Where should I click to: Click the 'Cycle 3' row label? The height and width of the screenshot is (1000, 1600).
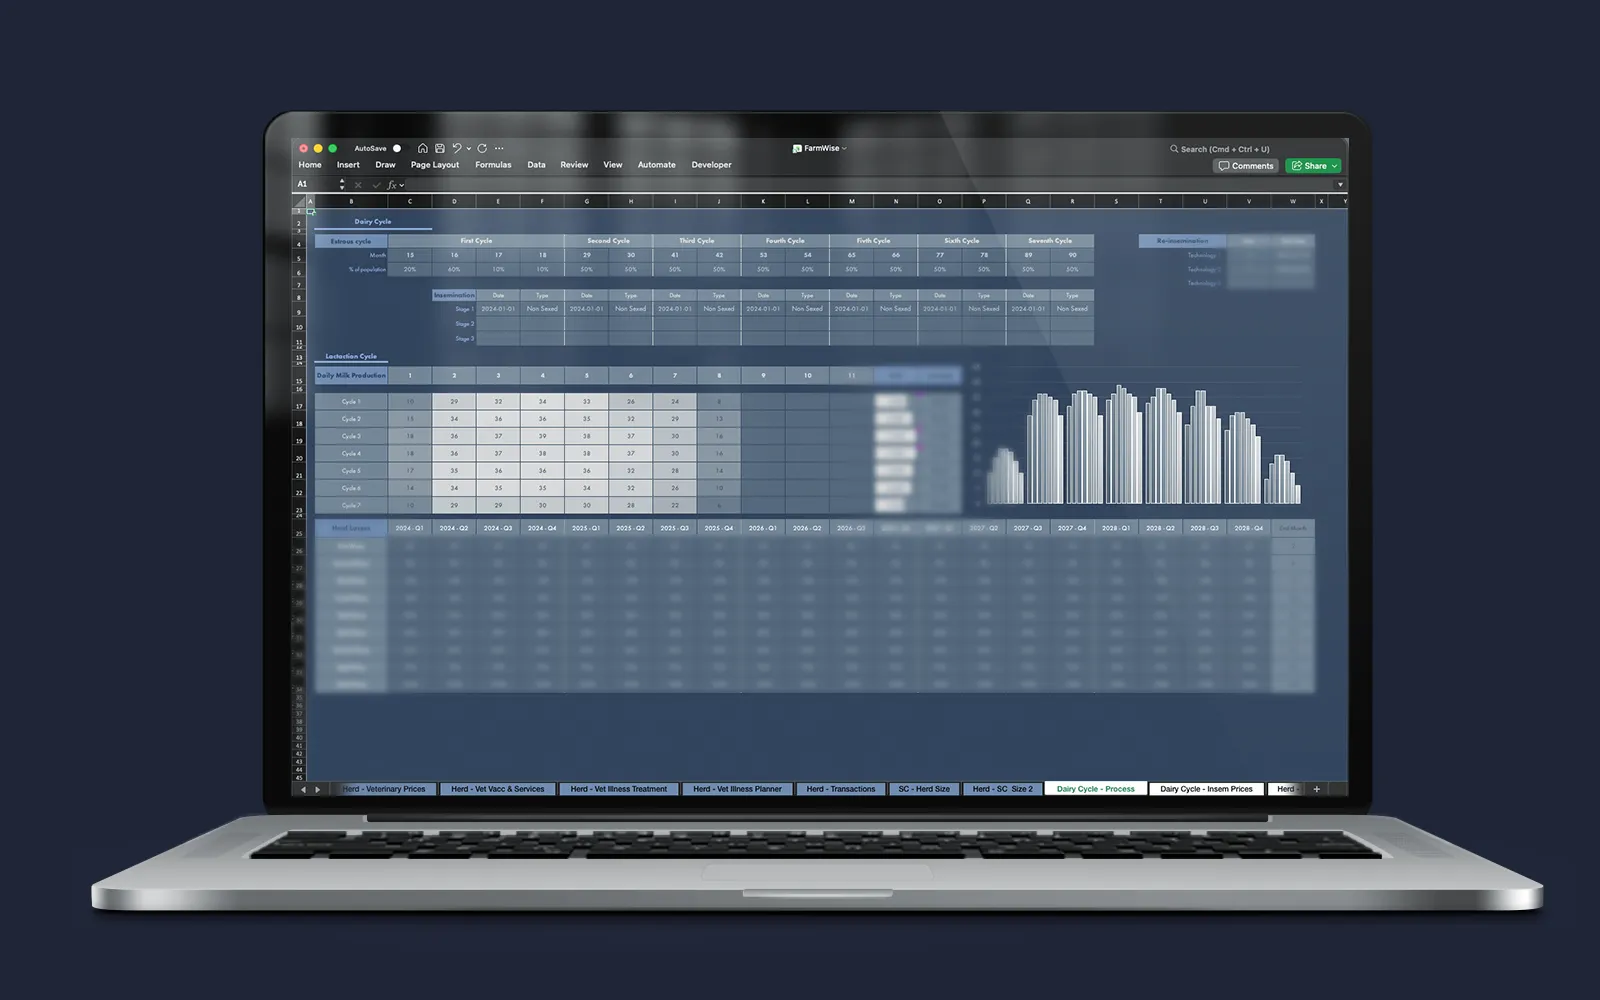(351, 436)
